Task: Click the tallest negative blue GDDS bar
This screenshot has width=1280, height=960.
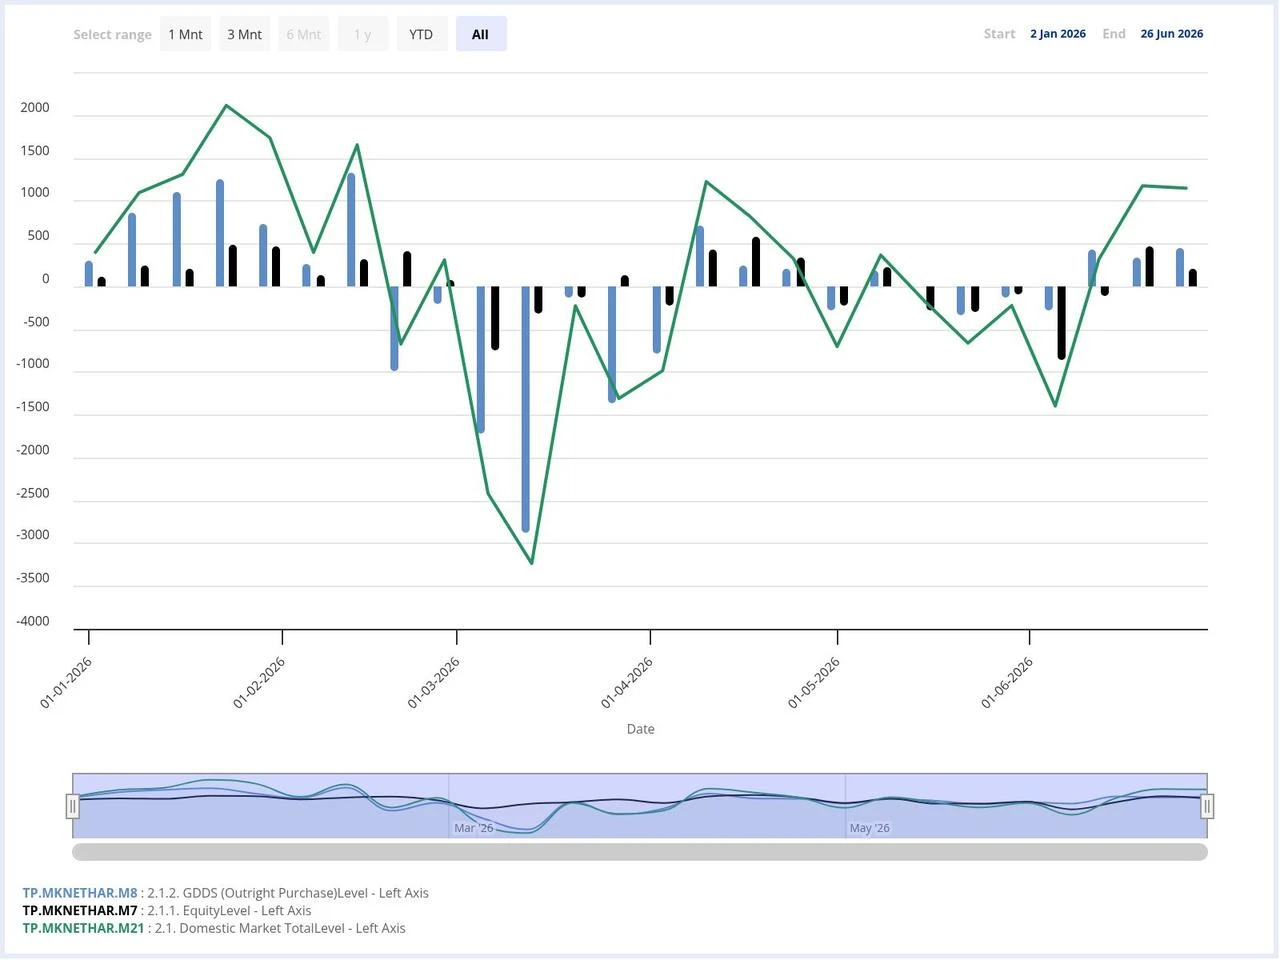Action: pos(526,408)
